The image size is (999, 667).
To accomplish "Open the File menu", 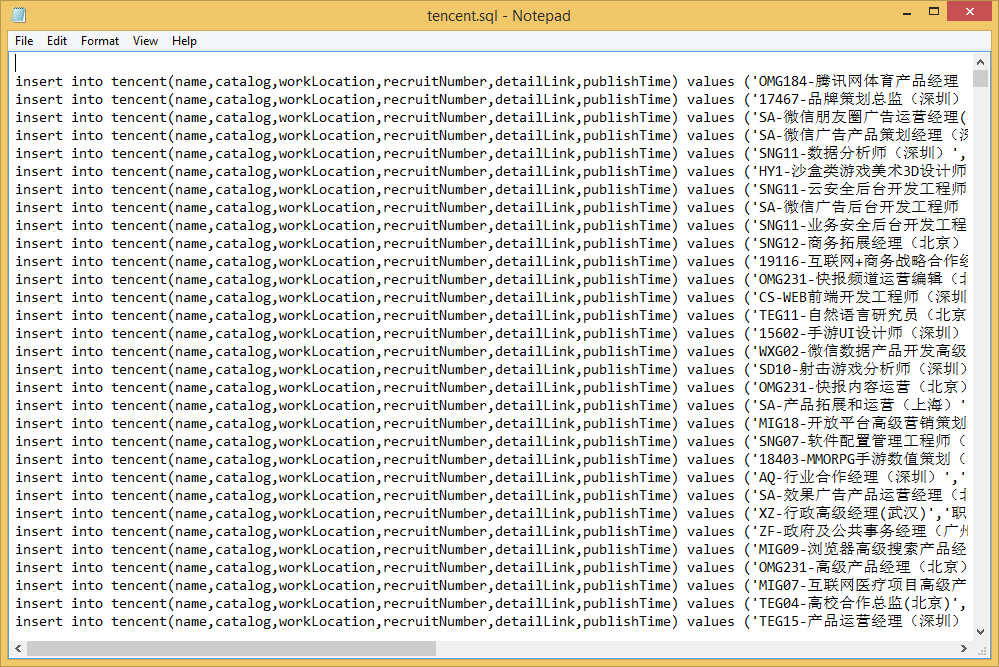I will click(24, 41).
